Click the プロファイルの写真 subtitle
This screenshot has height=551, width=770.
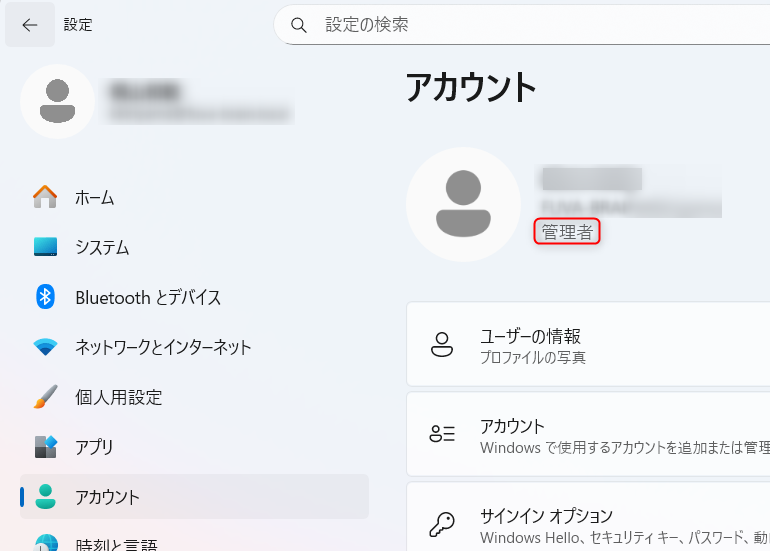pos(533,358)
